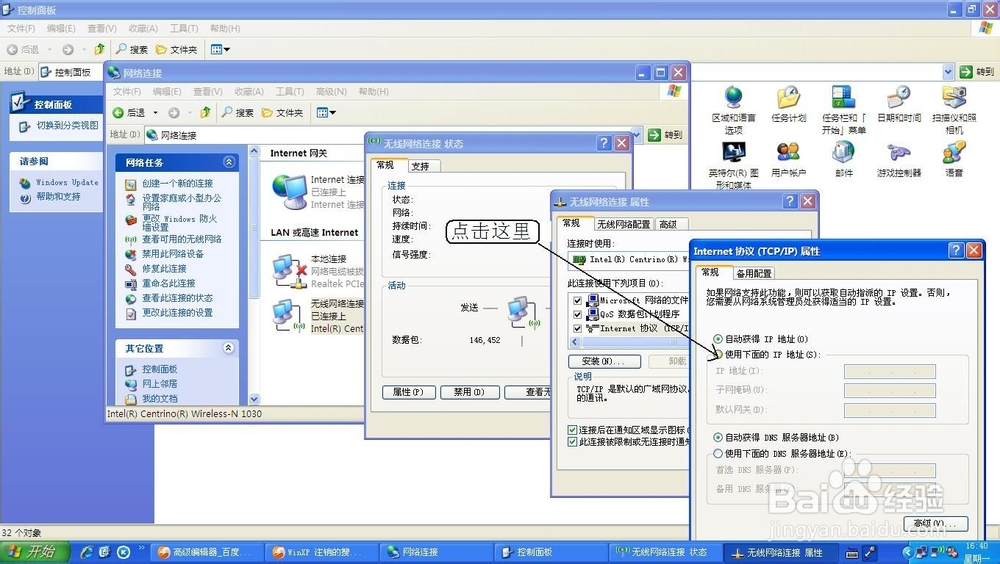The image size is (1000, 564).
Task: Switch to 高级 tab in 无线网络连接 属性
Action: [x=670, y=224]
